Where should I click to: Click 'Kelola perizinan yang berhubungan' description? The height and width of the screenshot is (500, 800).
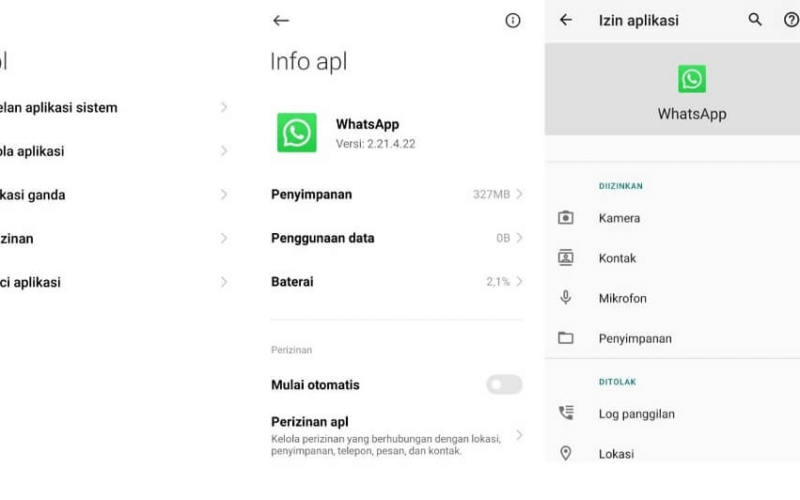(x=386, y=445)
